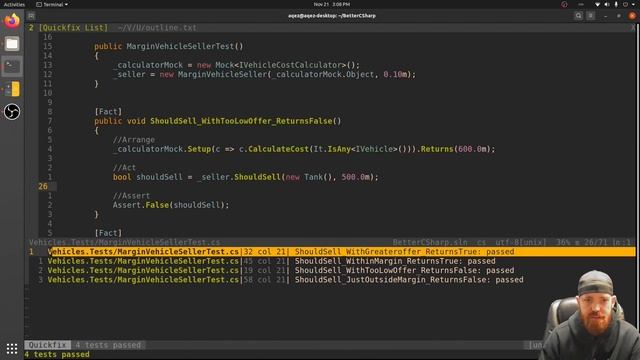The height and width of the screenshot is (360, 640).
Task: Launch OBS Studio from the dock
Action: (12, 111)
